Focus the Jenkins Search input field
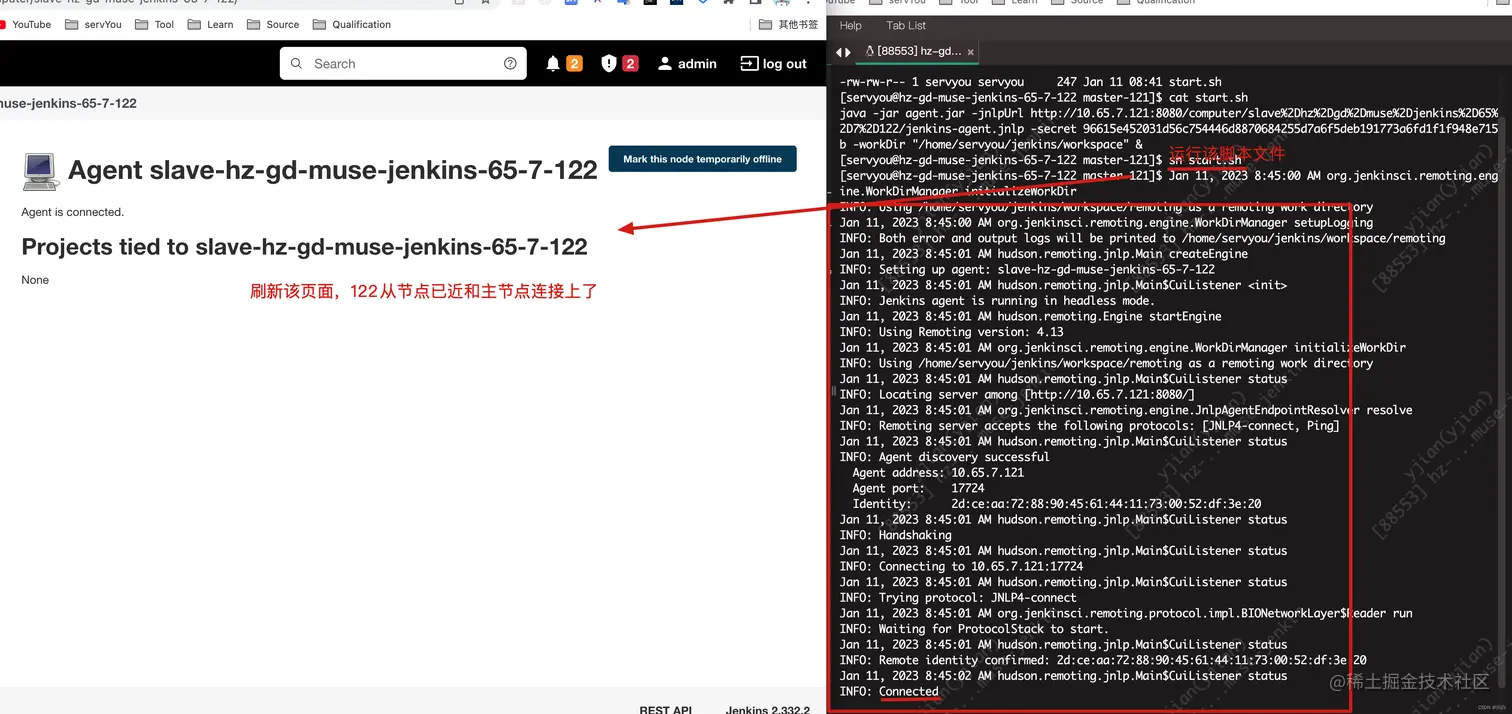1512x714 pixels. (x=405, y=64)
